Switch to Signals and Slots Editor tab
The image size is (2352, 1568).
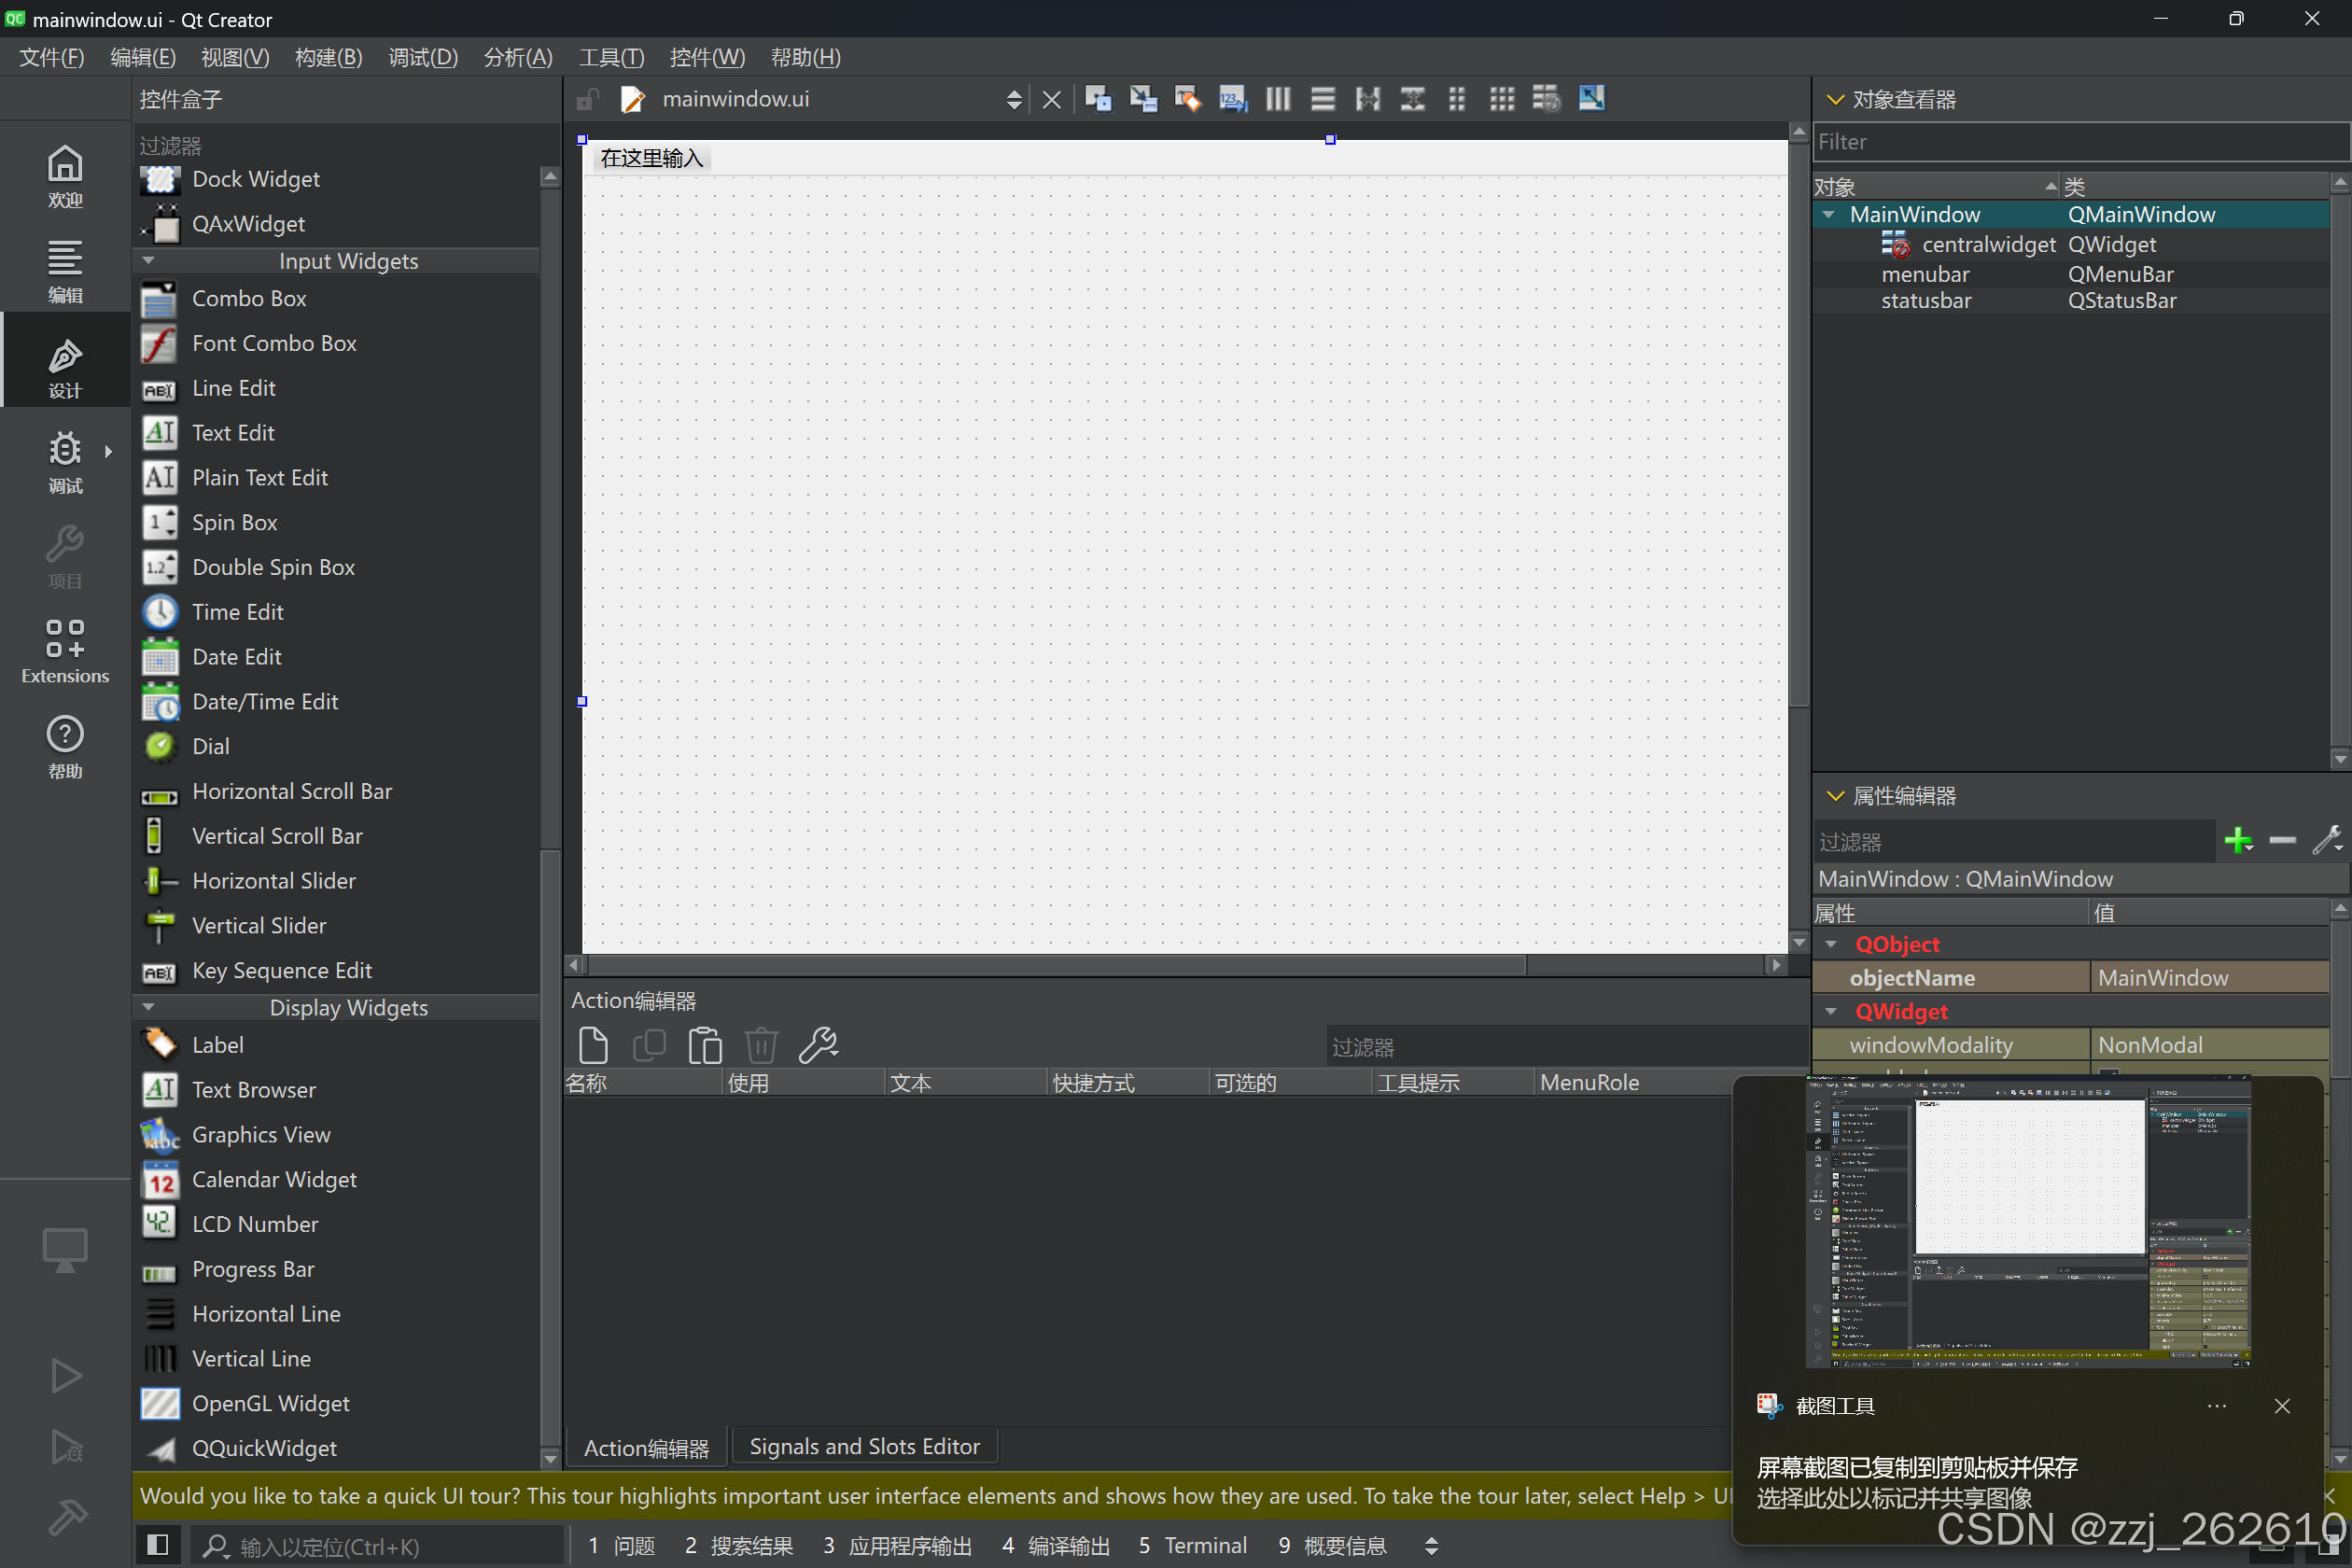click(864, 1446)
